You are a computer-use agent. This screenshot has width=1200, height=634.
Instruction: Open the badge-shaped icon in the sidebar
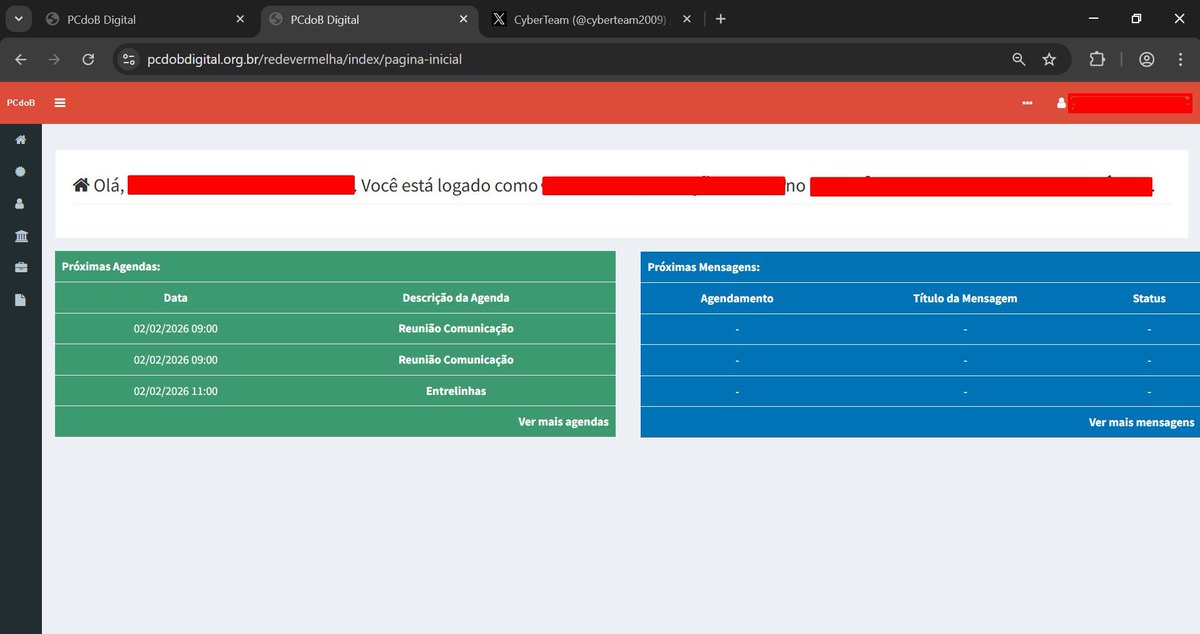point(21,171)
